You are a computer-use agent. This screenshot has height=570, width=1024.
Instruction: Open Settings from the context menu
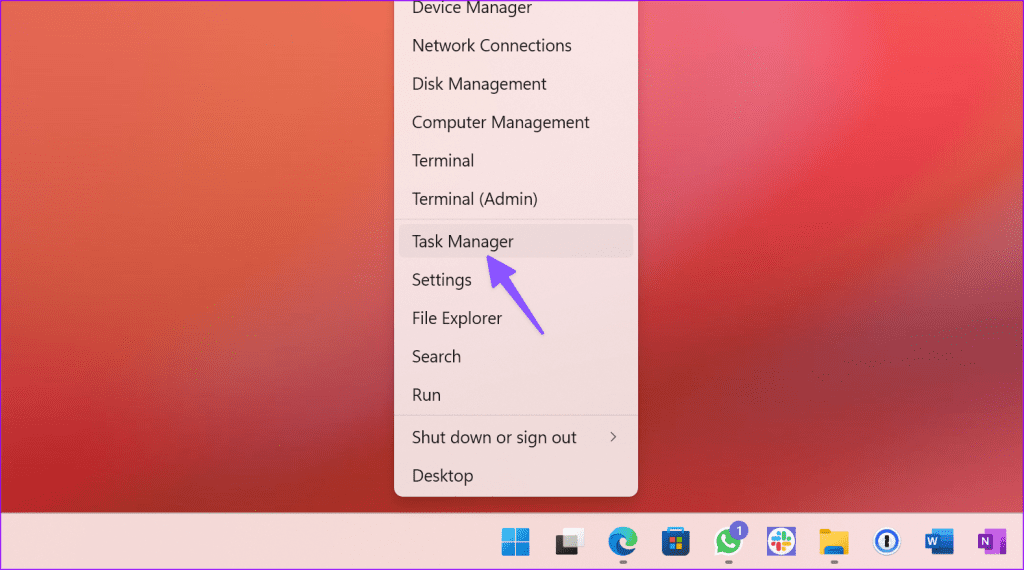pyautogui.click(x=515, y=280)
